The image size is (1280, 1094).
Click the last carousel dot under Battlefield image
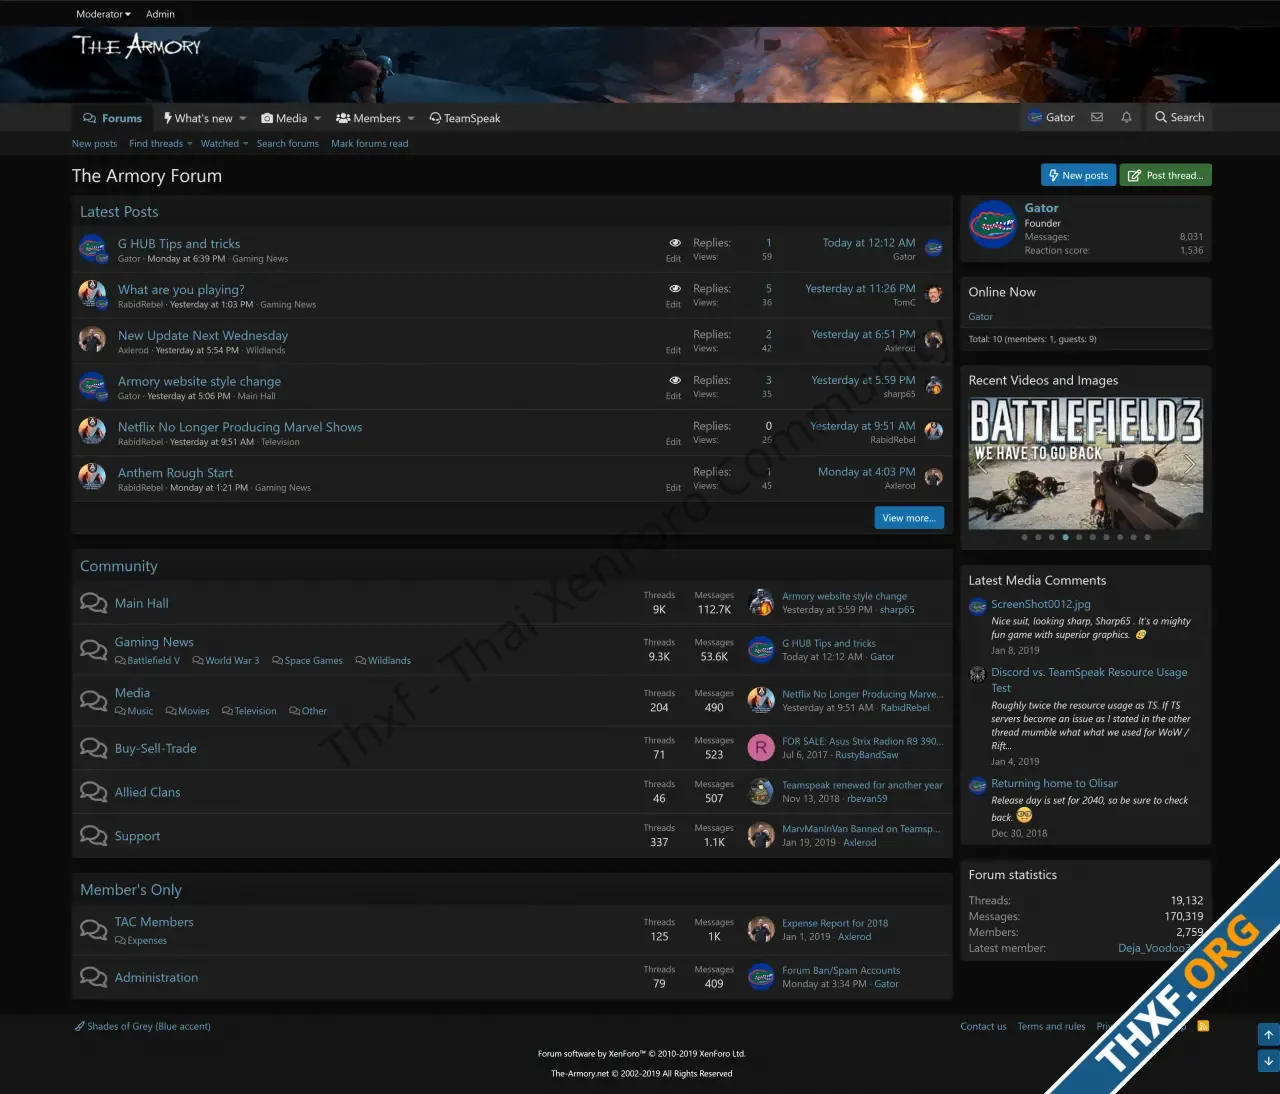1147,537
